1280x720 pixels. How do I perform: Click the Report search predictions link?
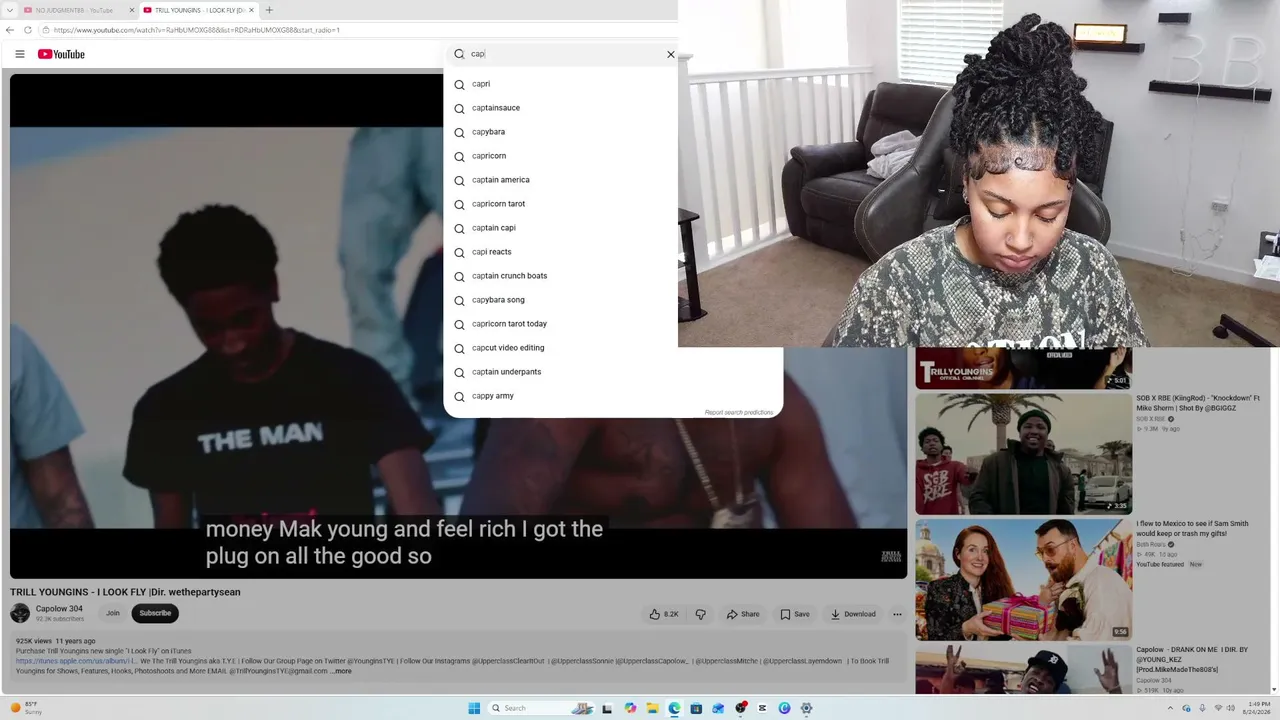pyautogui.click(x=739, y=412)
